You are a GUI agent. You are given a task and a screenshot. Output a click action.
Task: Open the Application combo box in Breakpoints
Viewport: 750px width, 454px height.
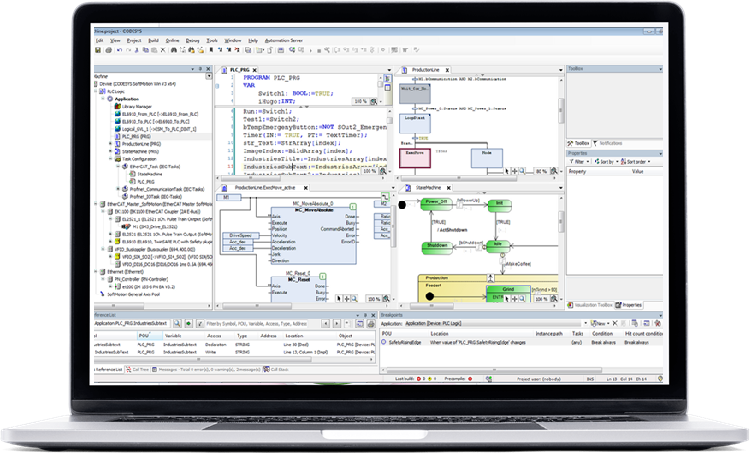(496, 323)
